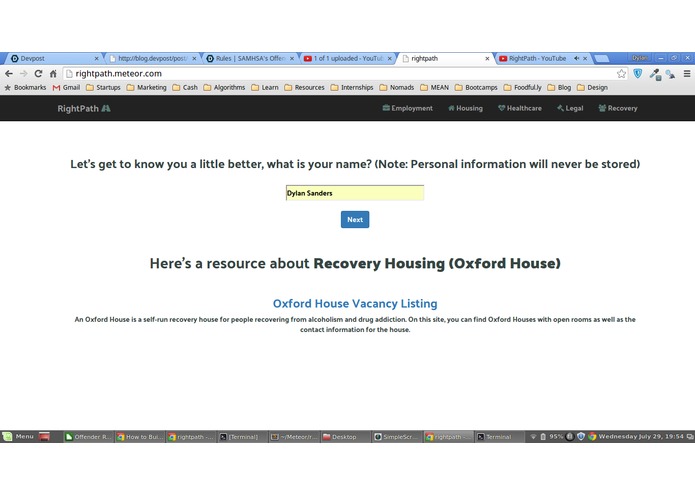
Task: Expand the Startups bookmark folder
Action: pyautogui.click(x=103, y=87)
